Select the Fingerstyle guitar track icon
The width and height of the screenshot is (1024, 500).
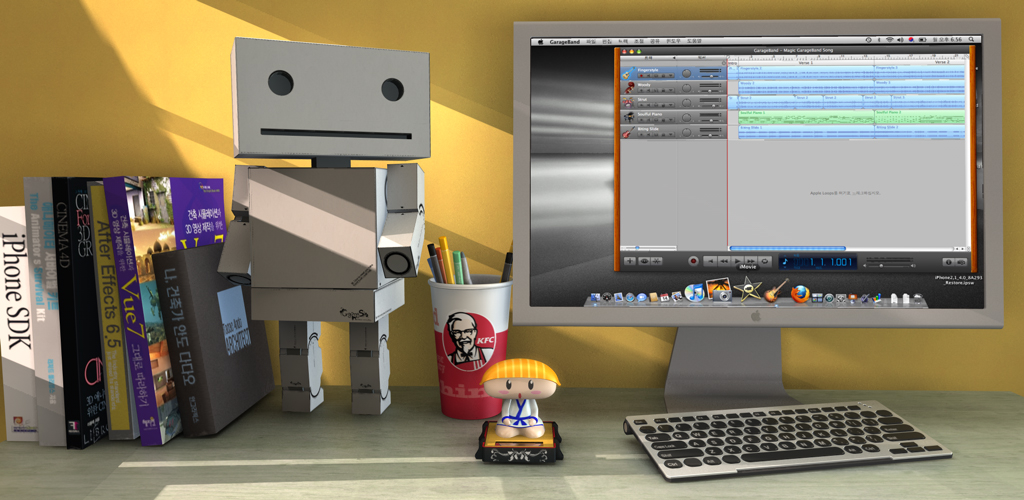[x=627, y=74]
